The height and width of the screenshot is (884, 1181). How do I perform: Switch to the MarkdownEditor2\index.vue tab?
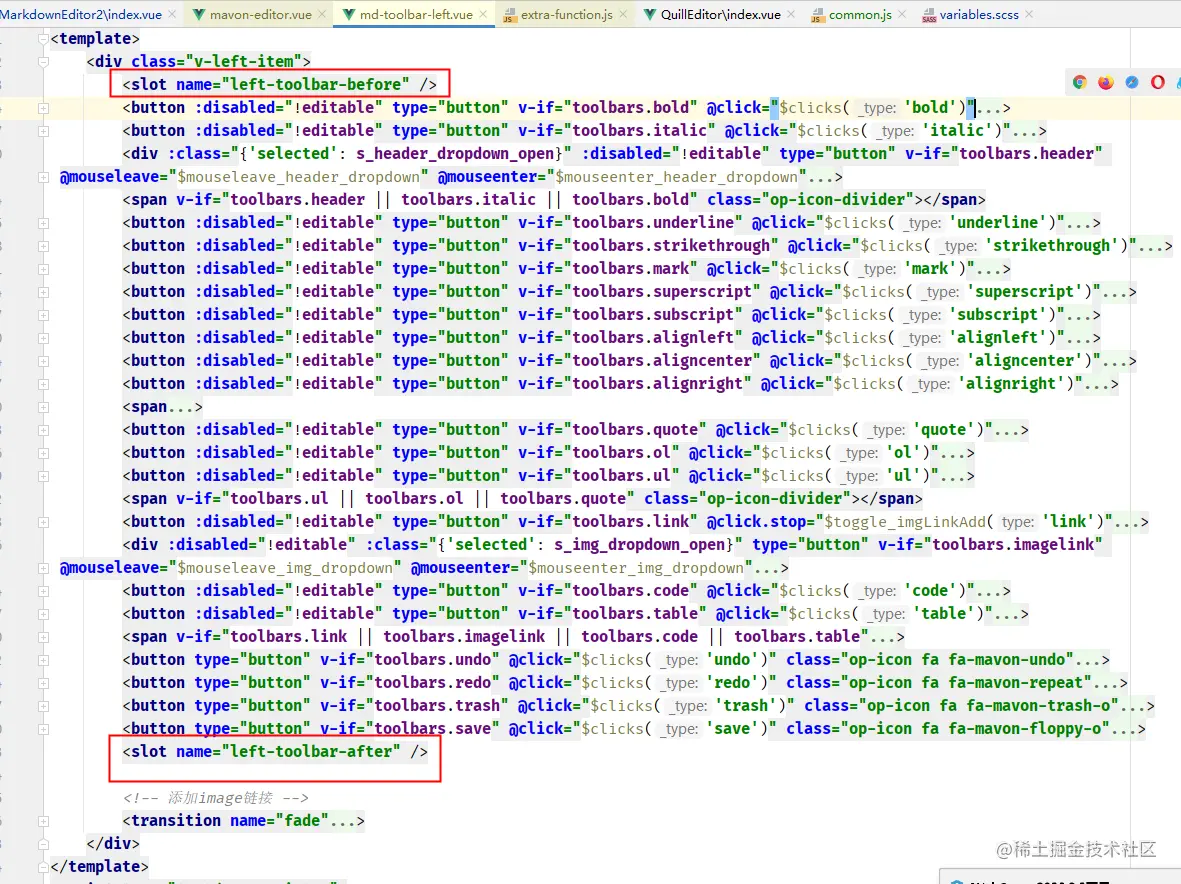(x=81, y=14)
